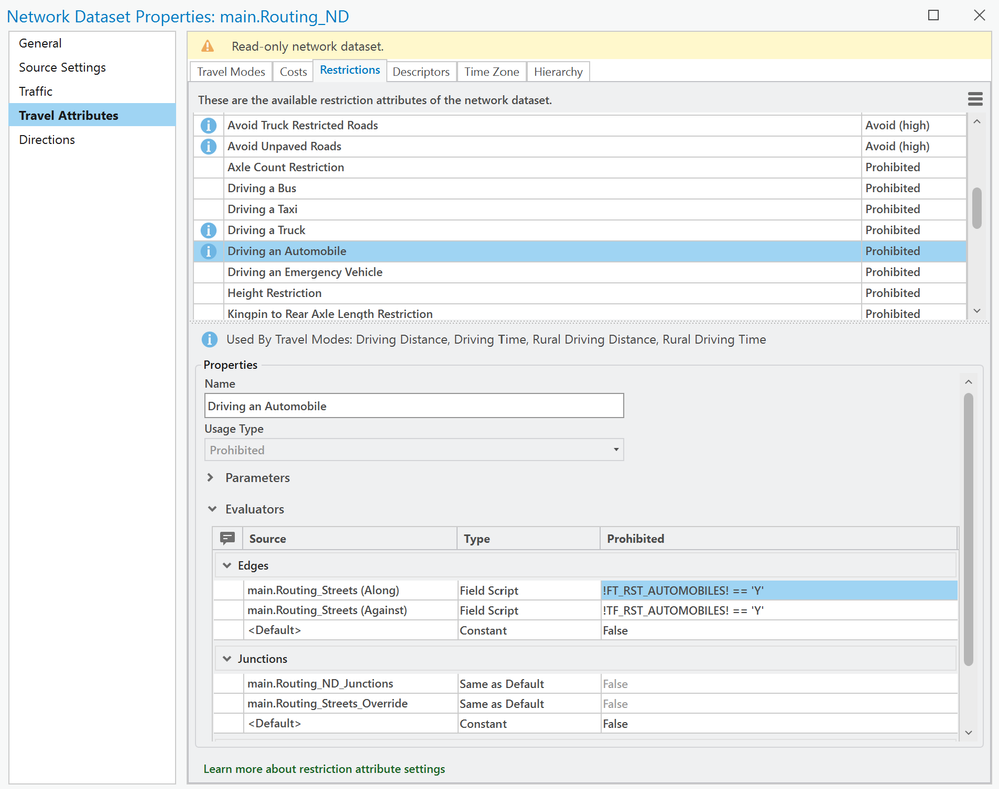The height and width of the screenshot is (789, 999).
Task: Click info icon beside Driving an Automobile row
Action: tap(209, 252)
